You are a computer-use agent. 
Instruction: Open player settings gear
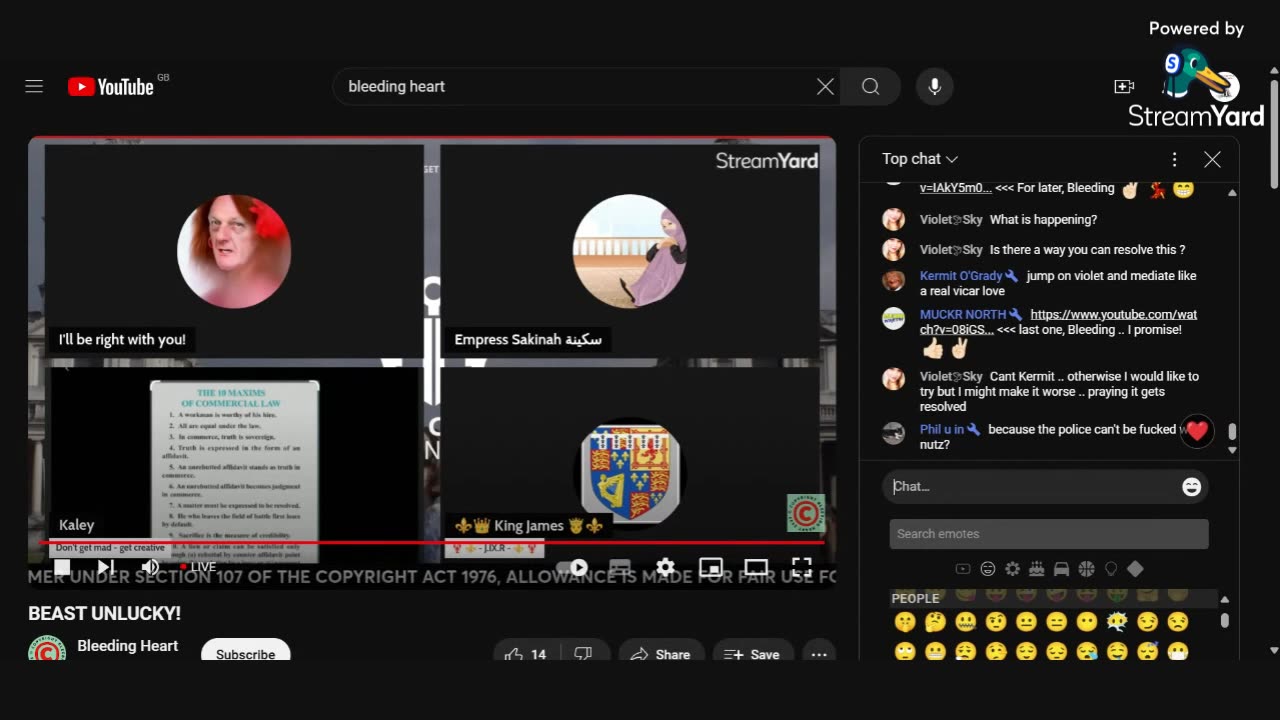(x=665, y=567)
